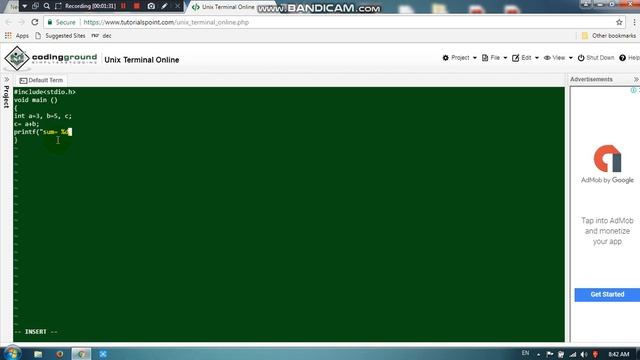Open the Other bookmarks folder
The width and height of the screenshot is (640, 360).
(609, 36)
